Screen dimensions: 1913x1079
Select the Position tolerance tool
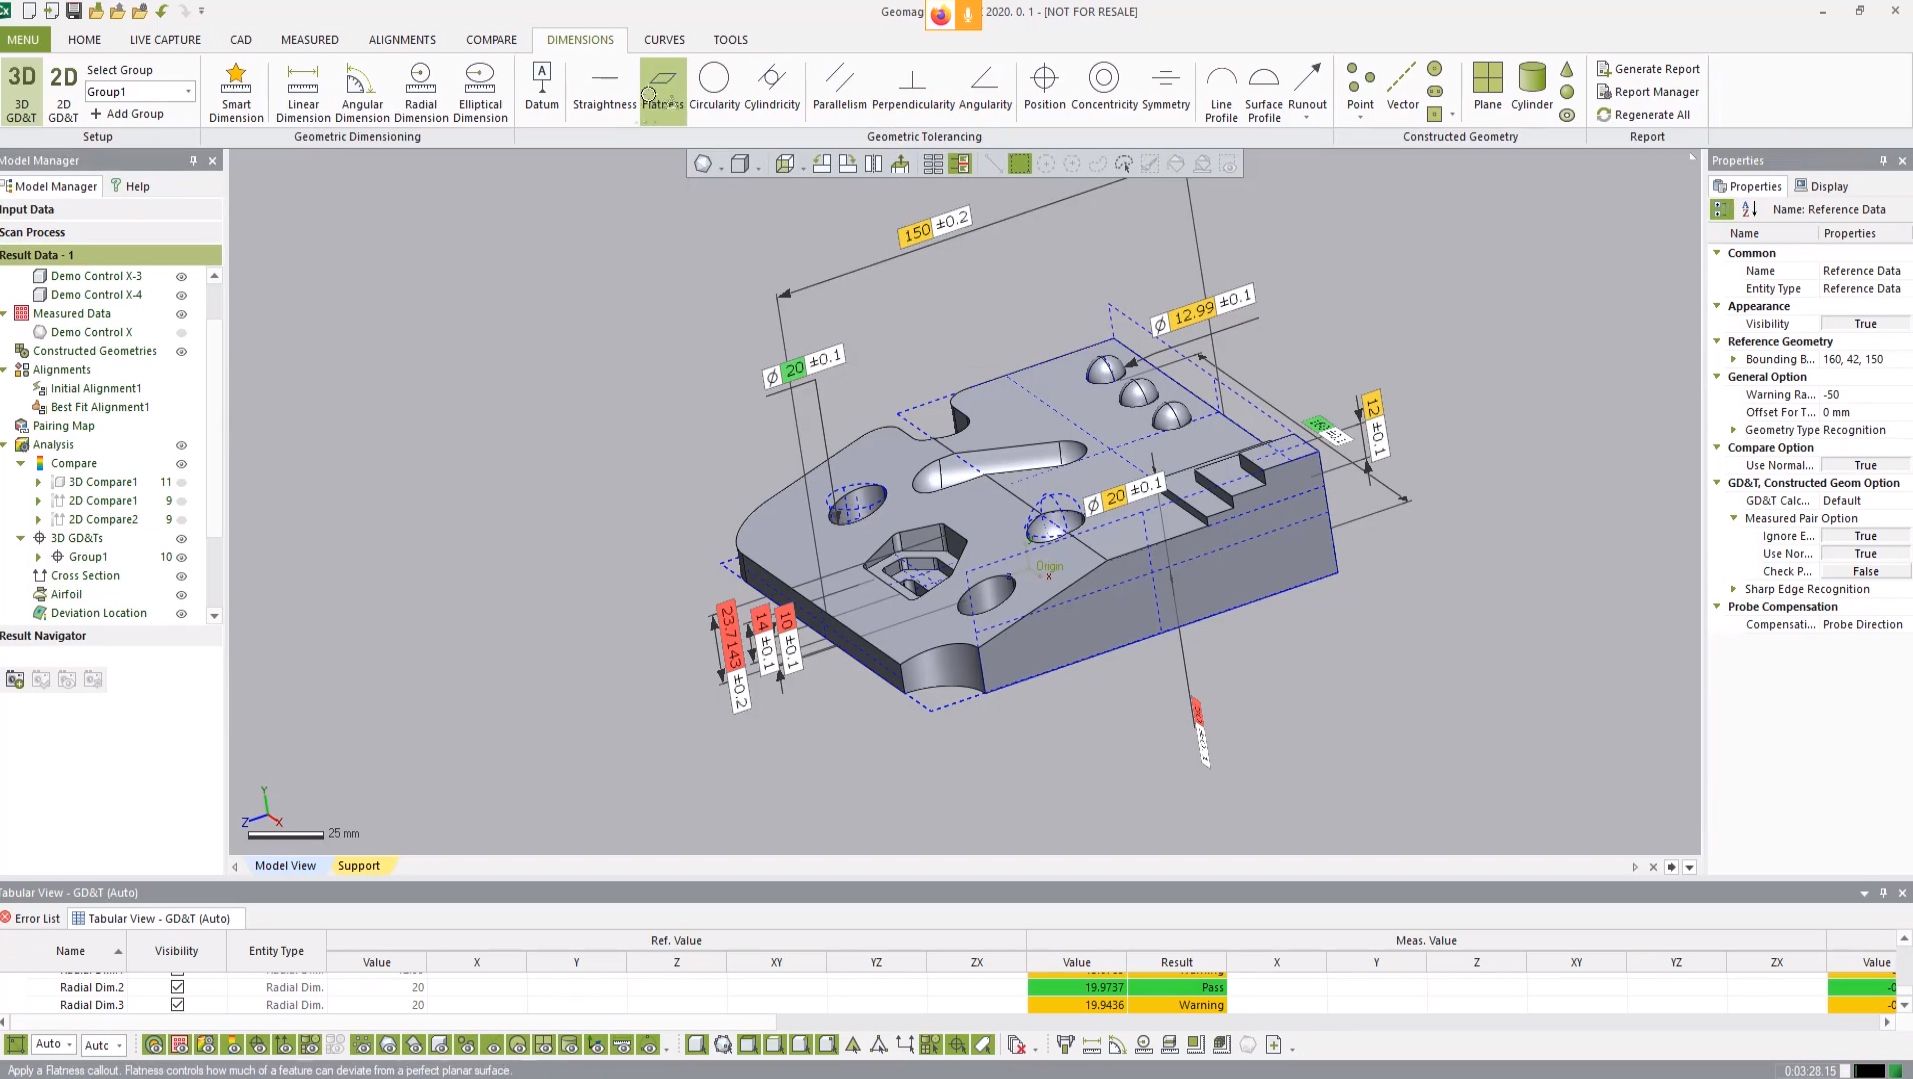(1044, 88)
